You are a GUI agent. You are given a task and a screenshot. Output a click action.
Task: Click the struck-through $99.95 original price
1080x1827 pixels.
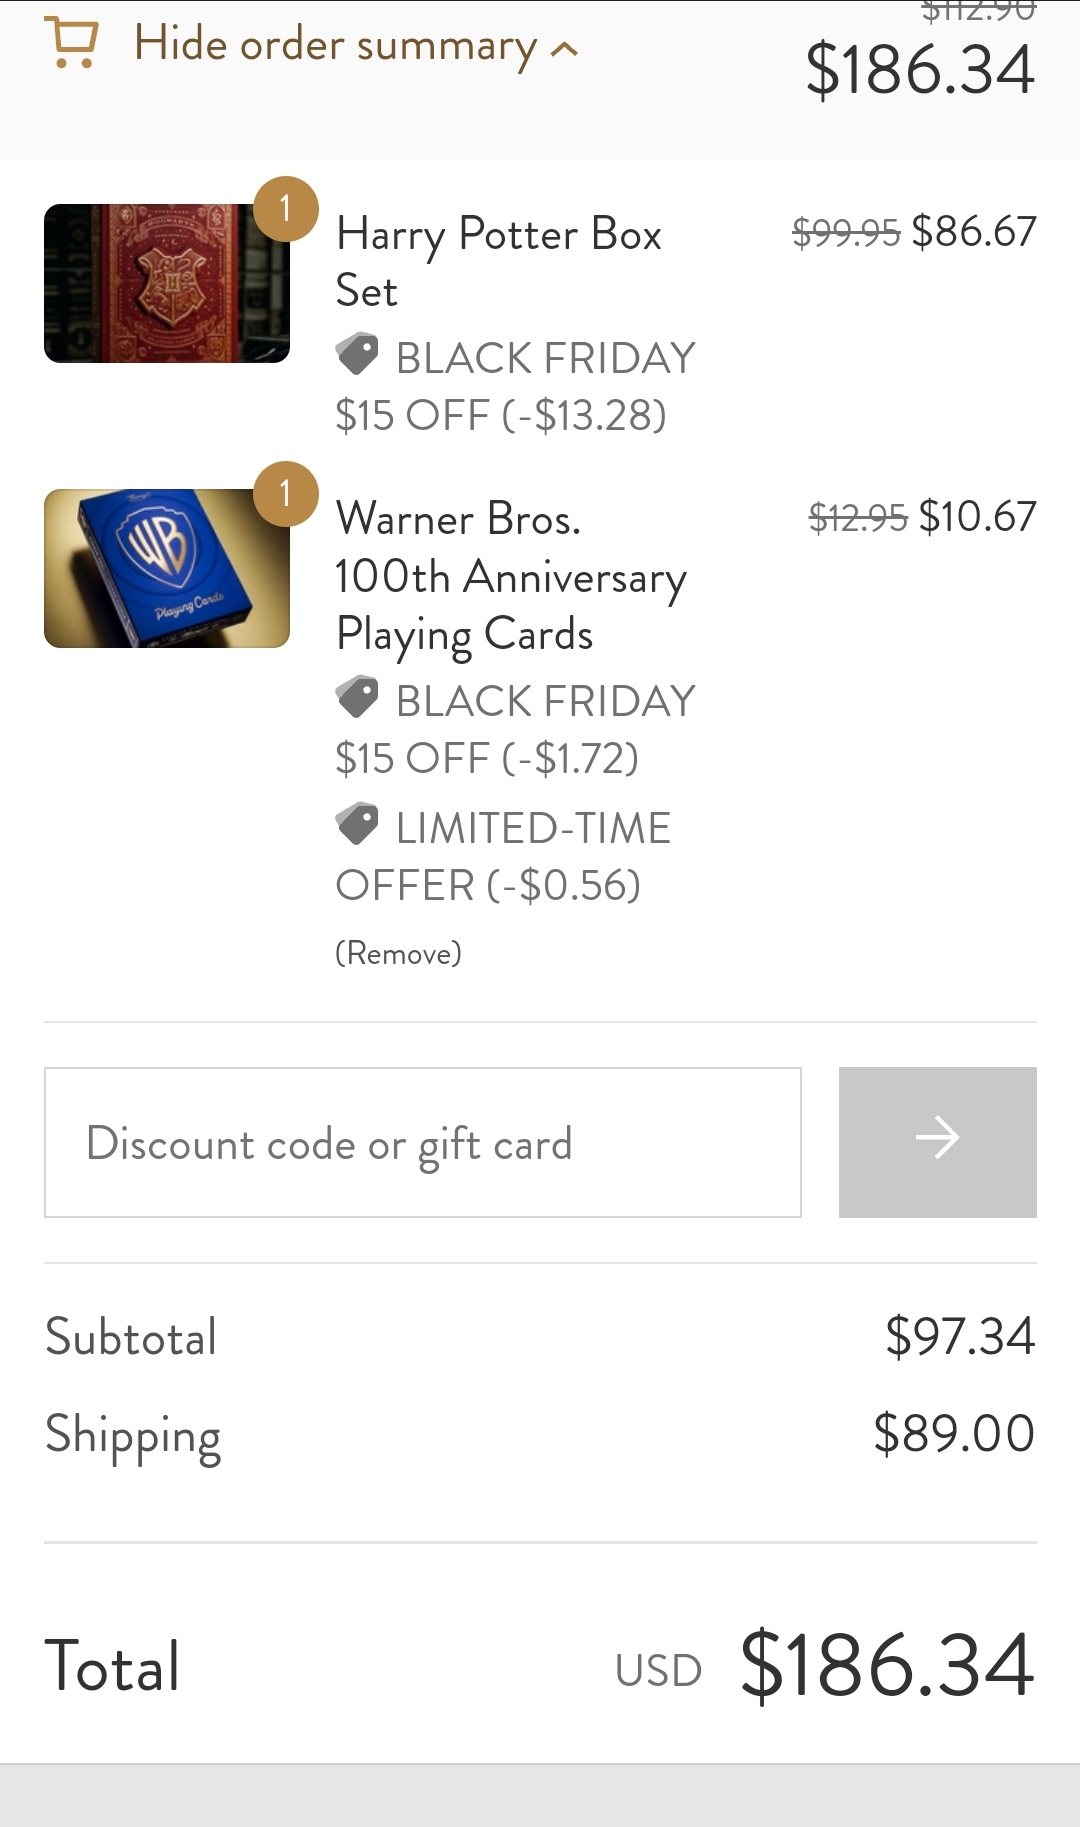coord(846,233)
